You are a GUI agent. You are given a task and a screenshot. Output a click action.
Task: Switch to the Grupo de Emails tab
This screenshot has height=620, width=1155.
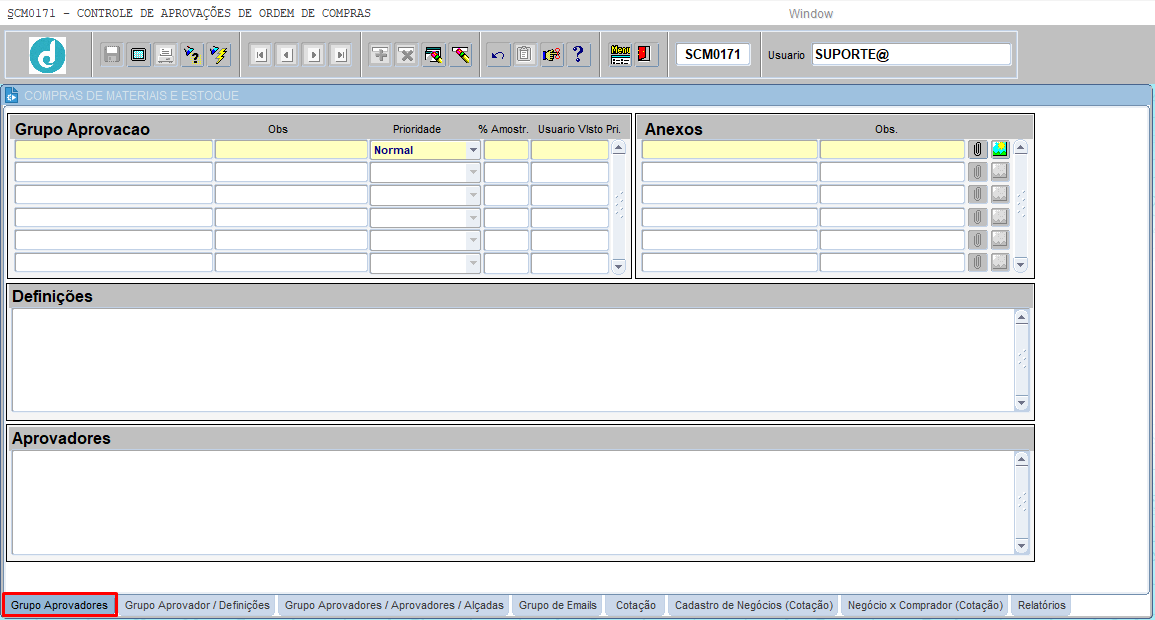tap(558, 605)
